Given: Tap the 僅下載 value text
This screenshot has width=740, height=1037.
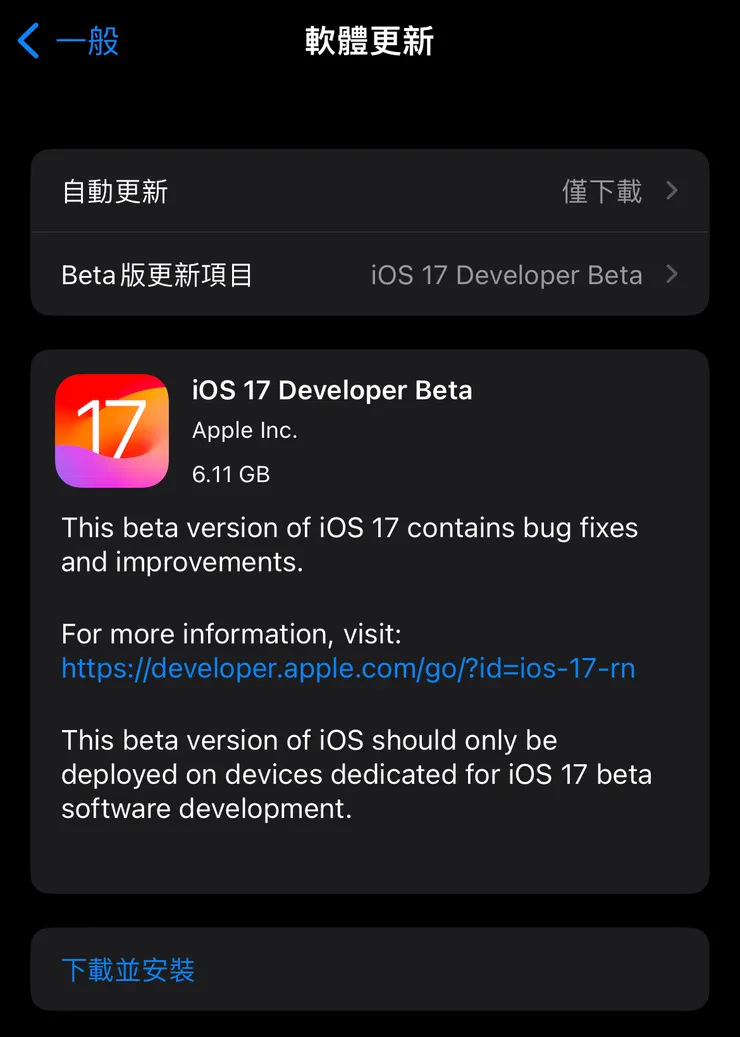Looking at the screenshot, I should [602, 191].
